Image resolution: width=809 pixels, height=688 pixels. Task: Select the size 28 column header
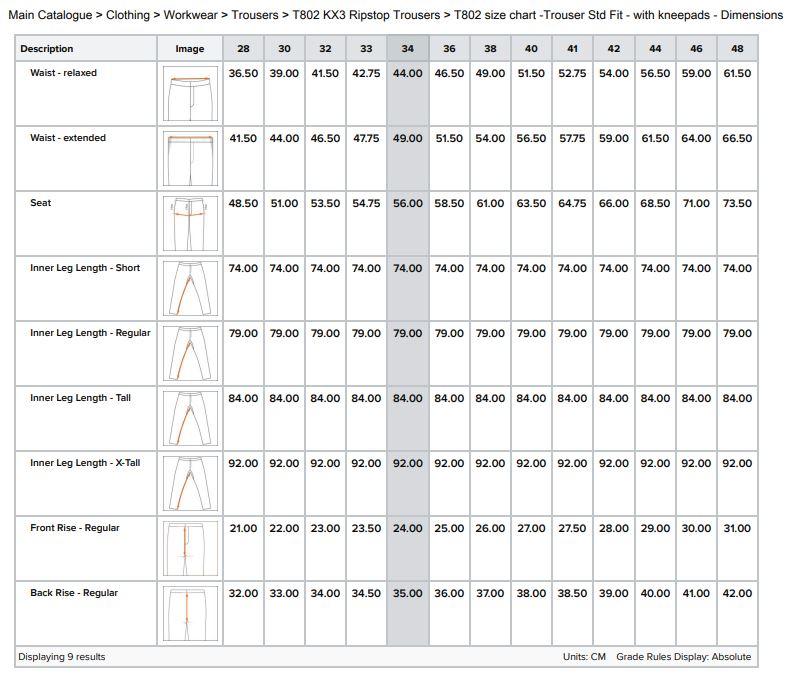pyautogui.click(x=243, y=49)
